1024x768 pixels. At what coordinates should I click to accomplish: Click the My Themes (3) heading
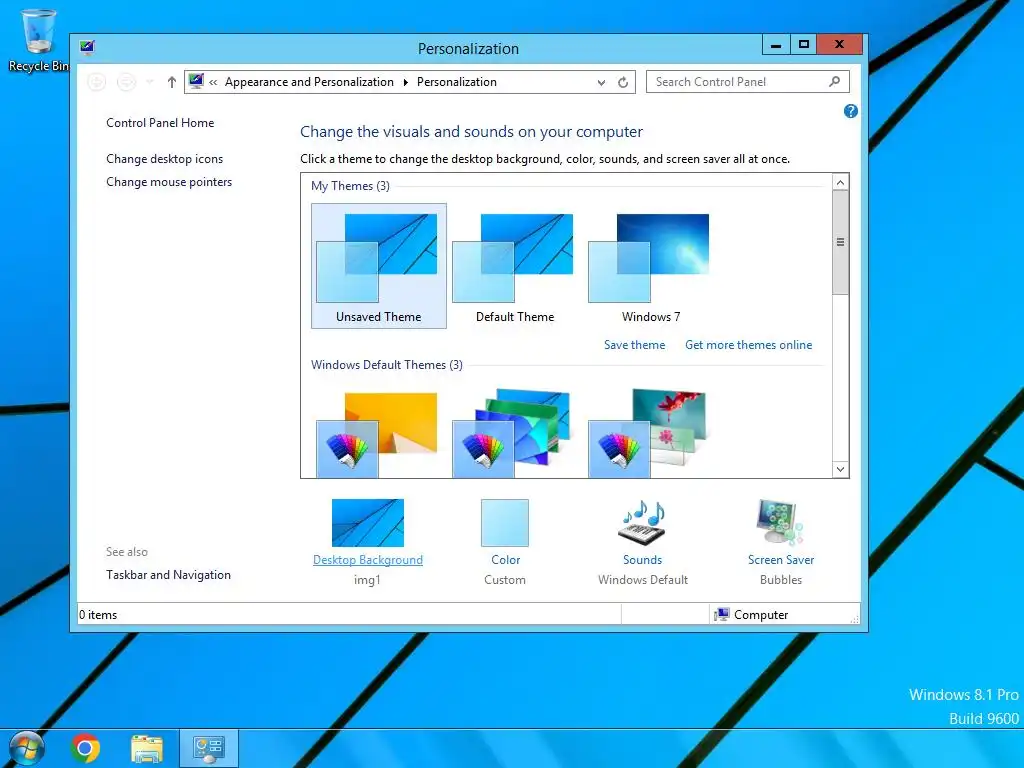[350, 186]
